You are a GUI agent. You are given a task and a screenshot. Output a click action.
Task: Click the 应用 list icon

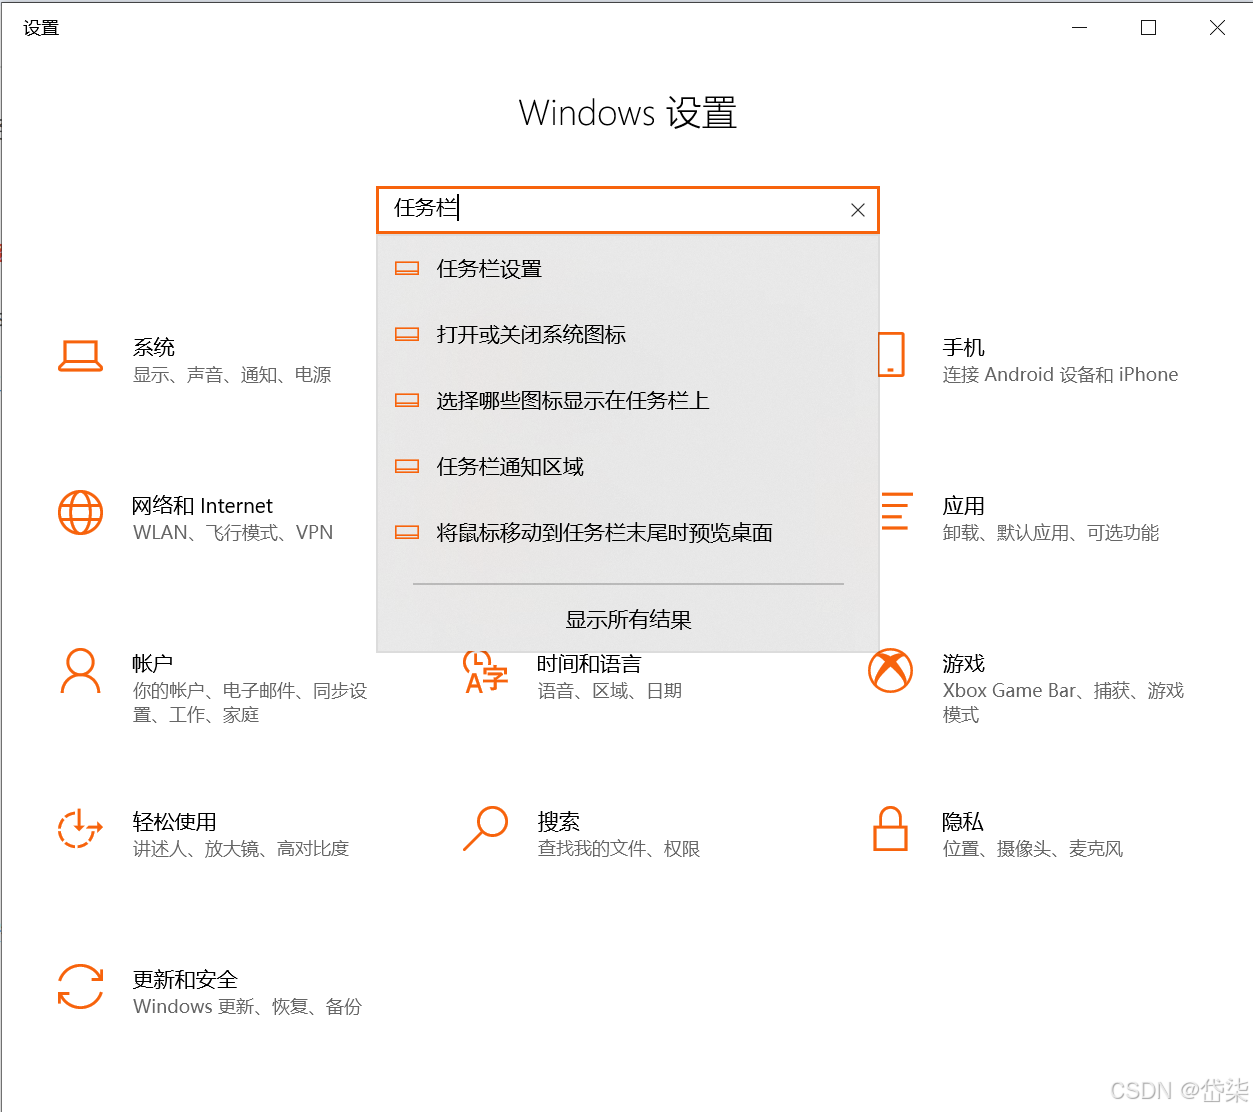point(896,511)
